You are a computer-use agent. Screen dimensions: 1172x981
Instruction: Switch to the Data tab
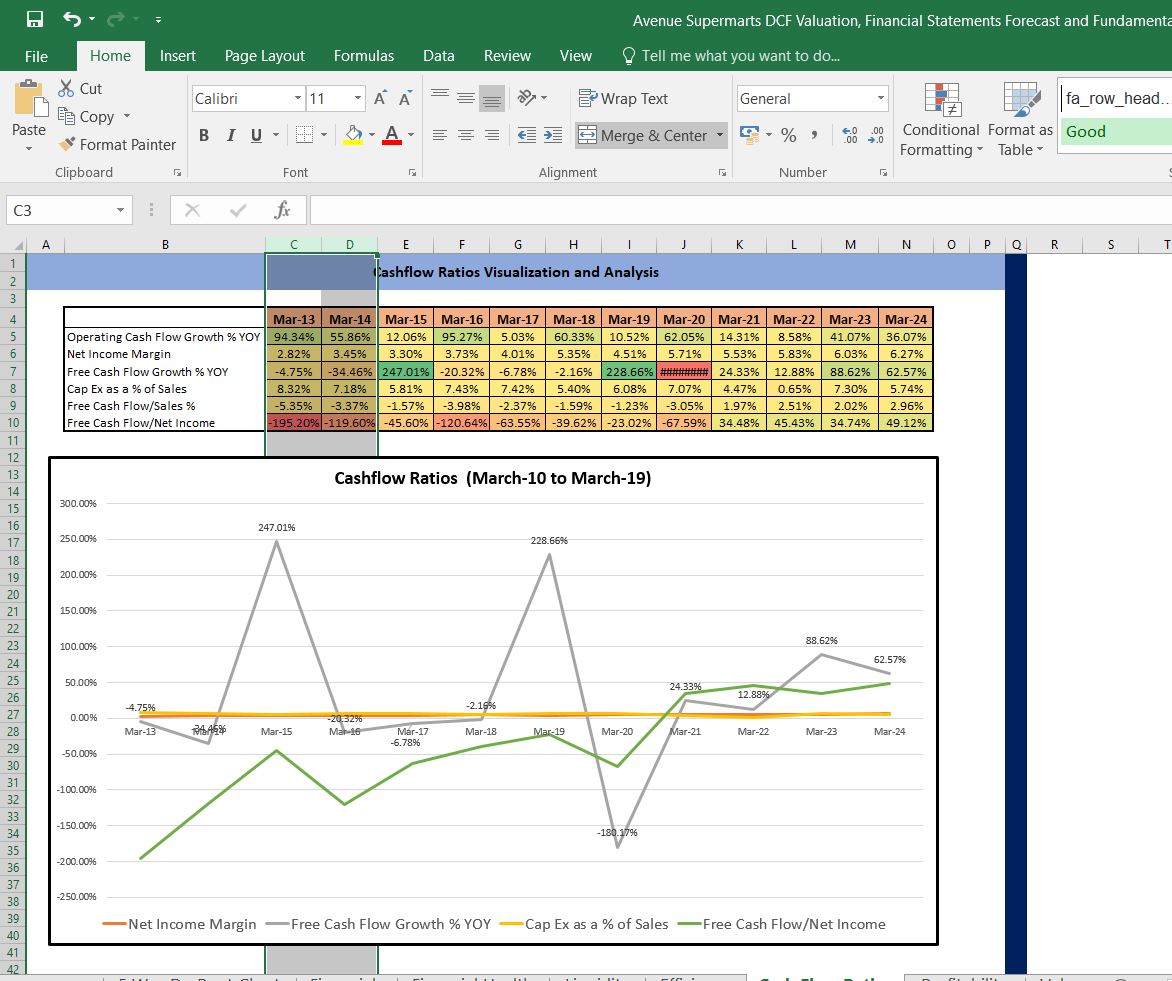(439, 56)
